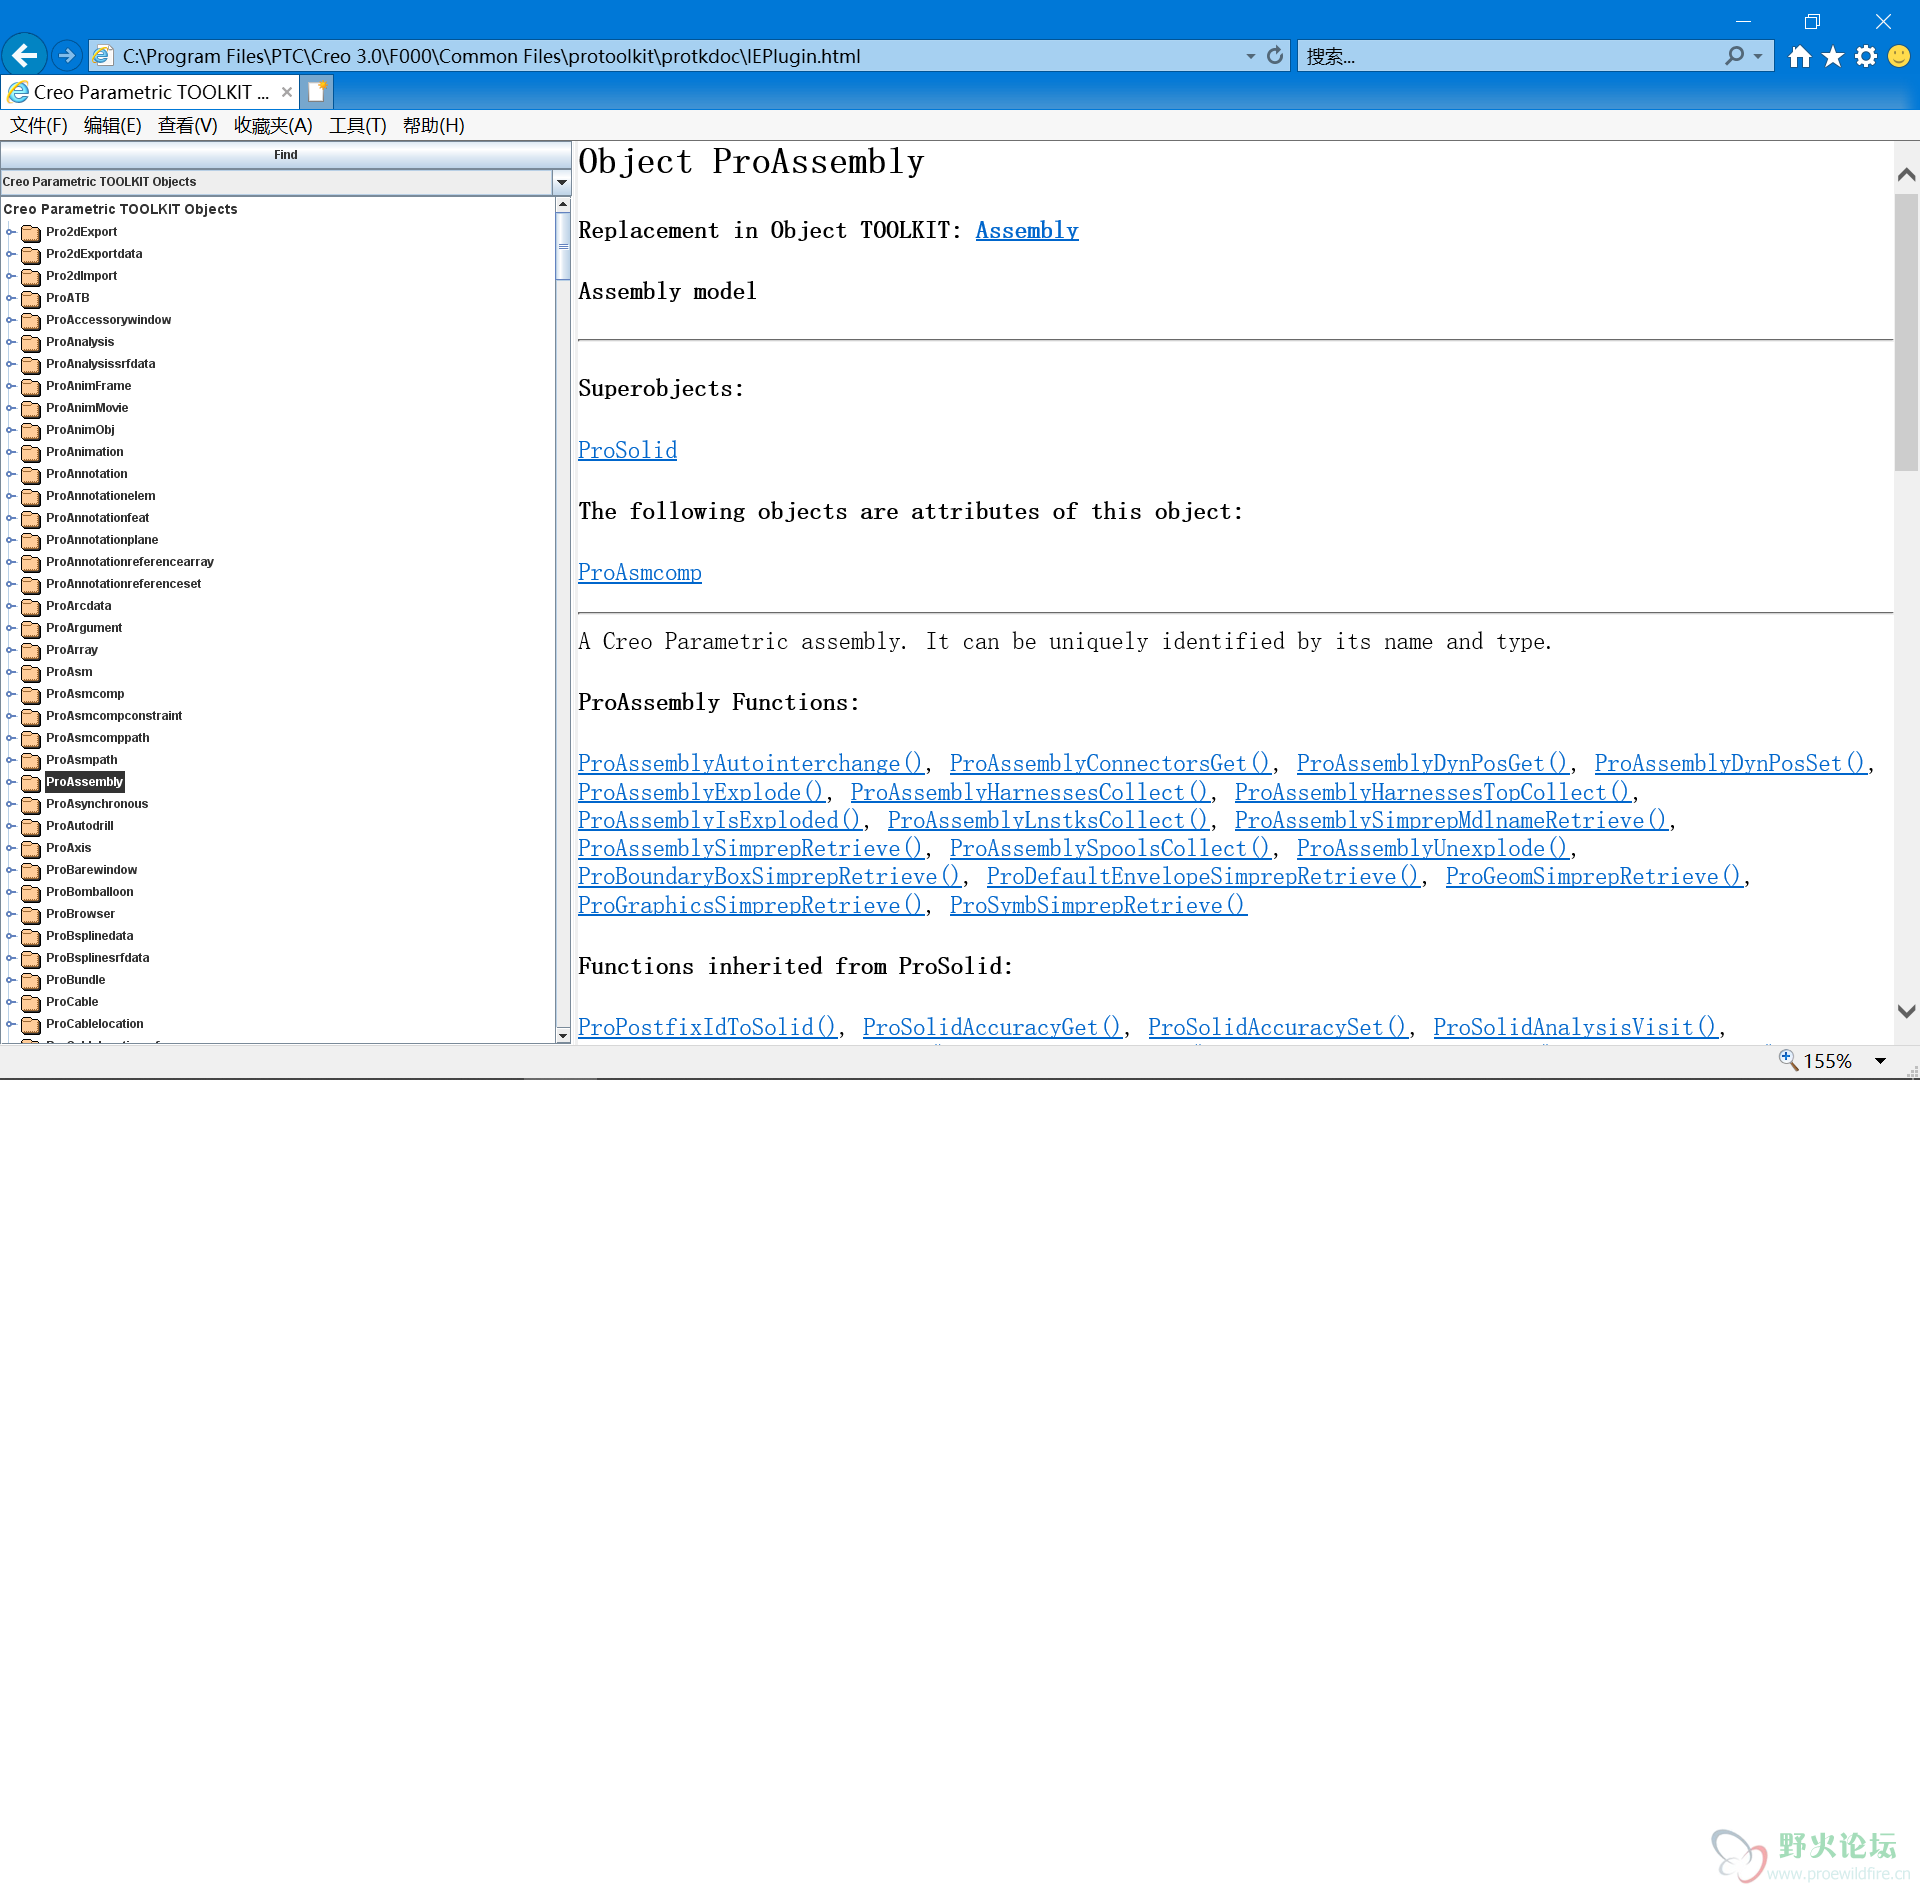The image size is (1920, 1892).
Task: Open the 文件(F) menu
Action: 39,125
